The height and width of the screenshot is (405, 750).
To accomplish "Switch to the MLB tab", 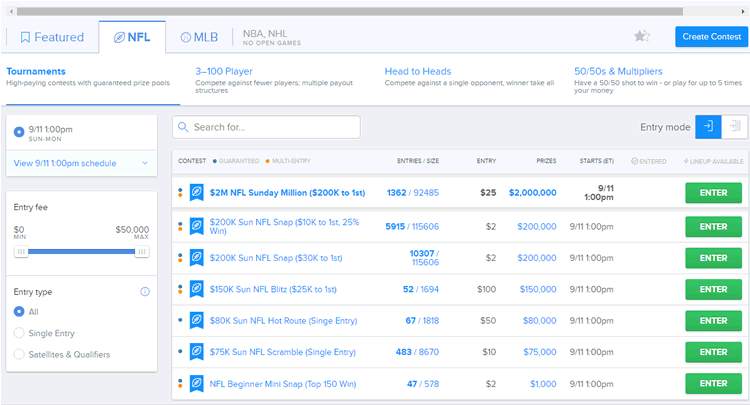I will point(199,37).
